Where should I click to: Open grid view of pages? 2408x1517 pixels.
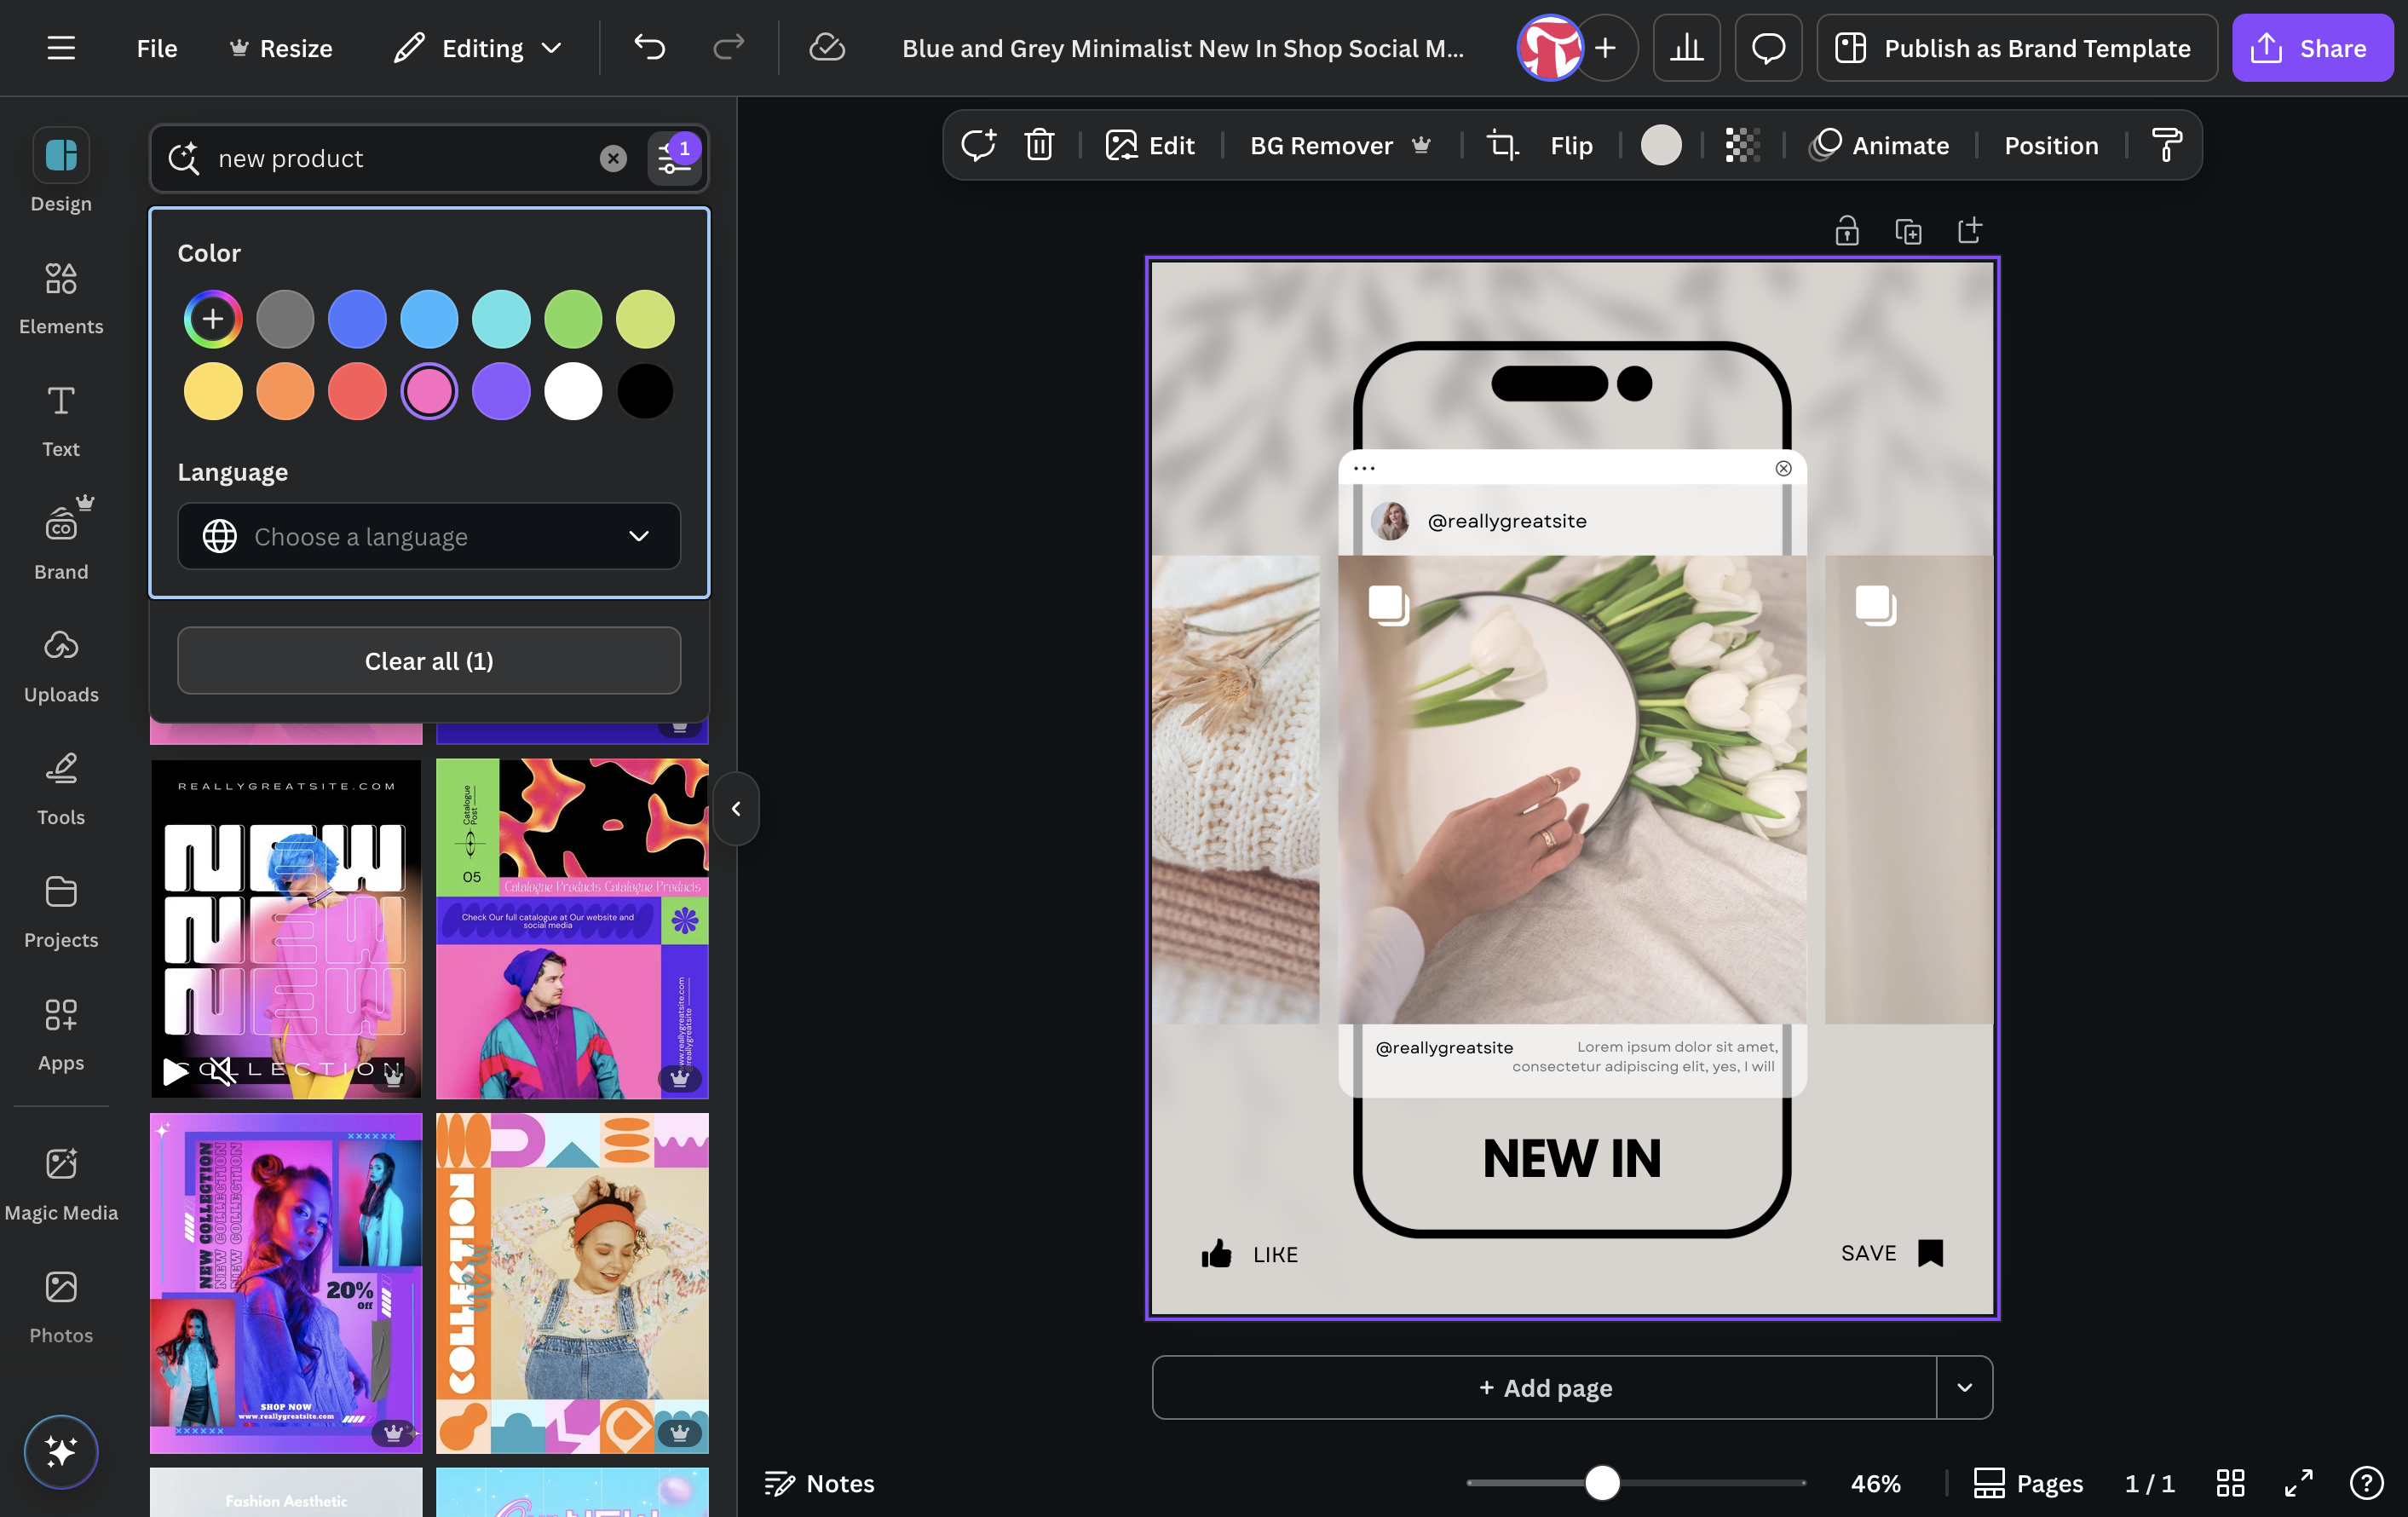click(2230, 1483)
